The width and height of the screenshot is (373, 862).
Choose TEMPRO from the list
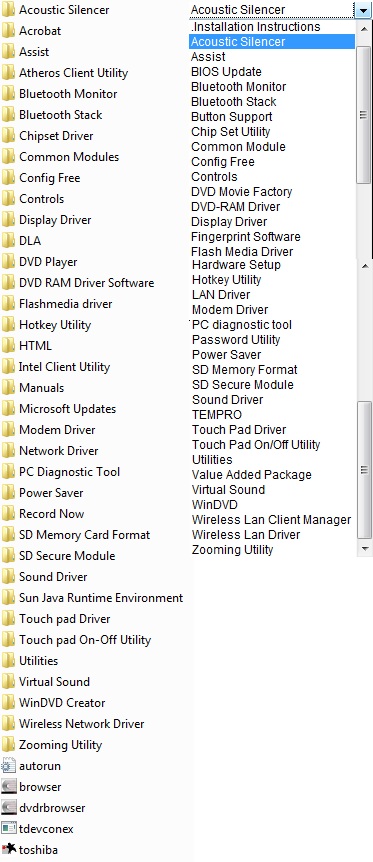point(217,415)
